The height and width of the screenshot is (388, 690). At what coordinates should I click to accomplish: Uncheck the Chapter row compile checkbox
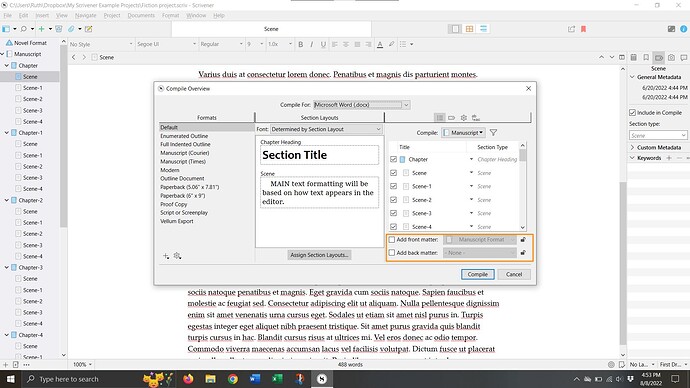click(x=393, y=159)
